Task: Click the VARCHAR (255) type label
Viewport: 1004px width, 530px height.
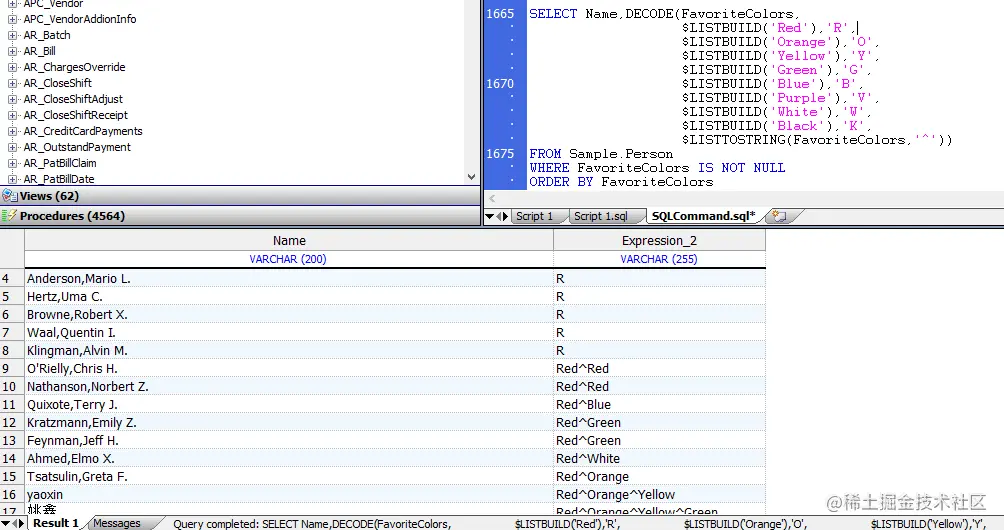Action: (x=659, y=259)
